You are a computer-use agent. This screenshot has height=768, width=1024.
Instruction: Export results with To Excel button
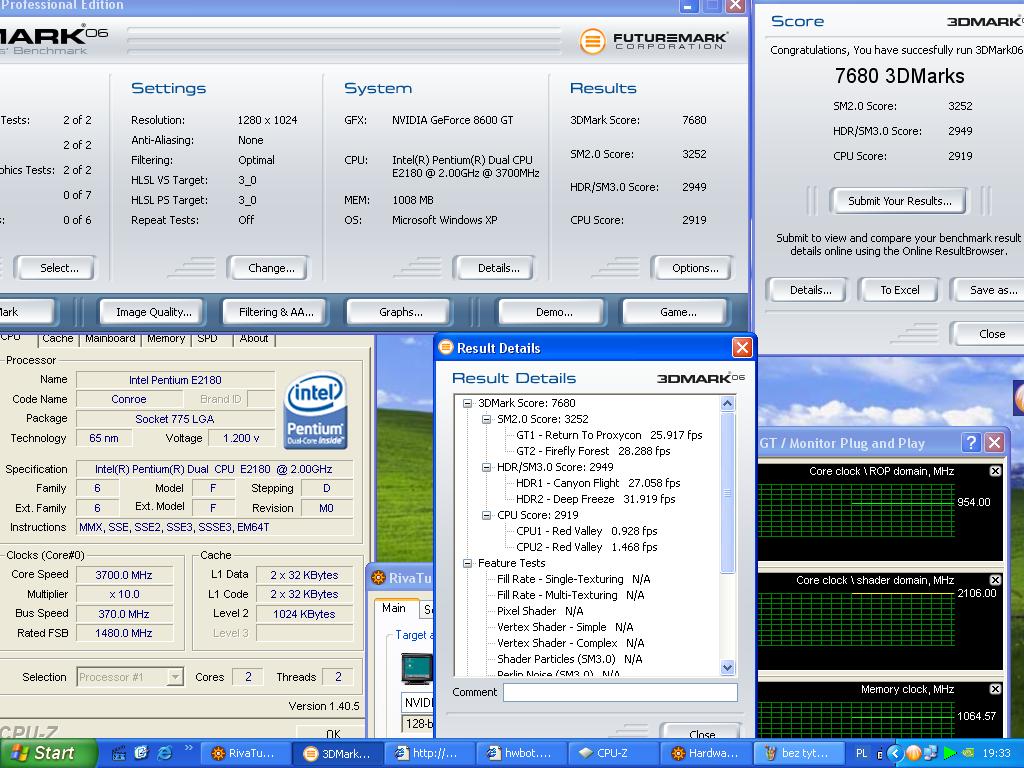[899, 290]
